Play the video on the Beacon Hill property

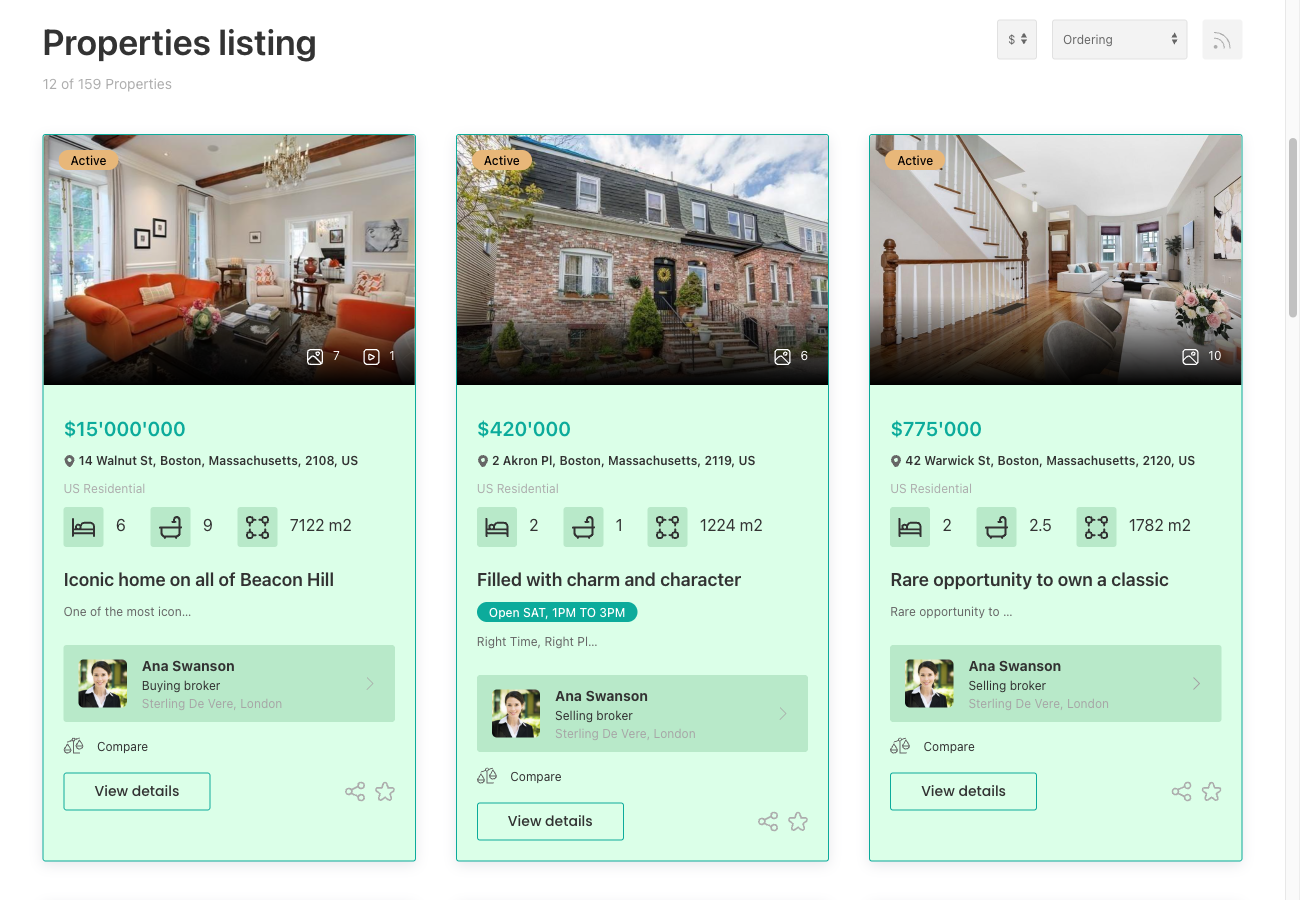click(370, 356)
